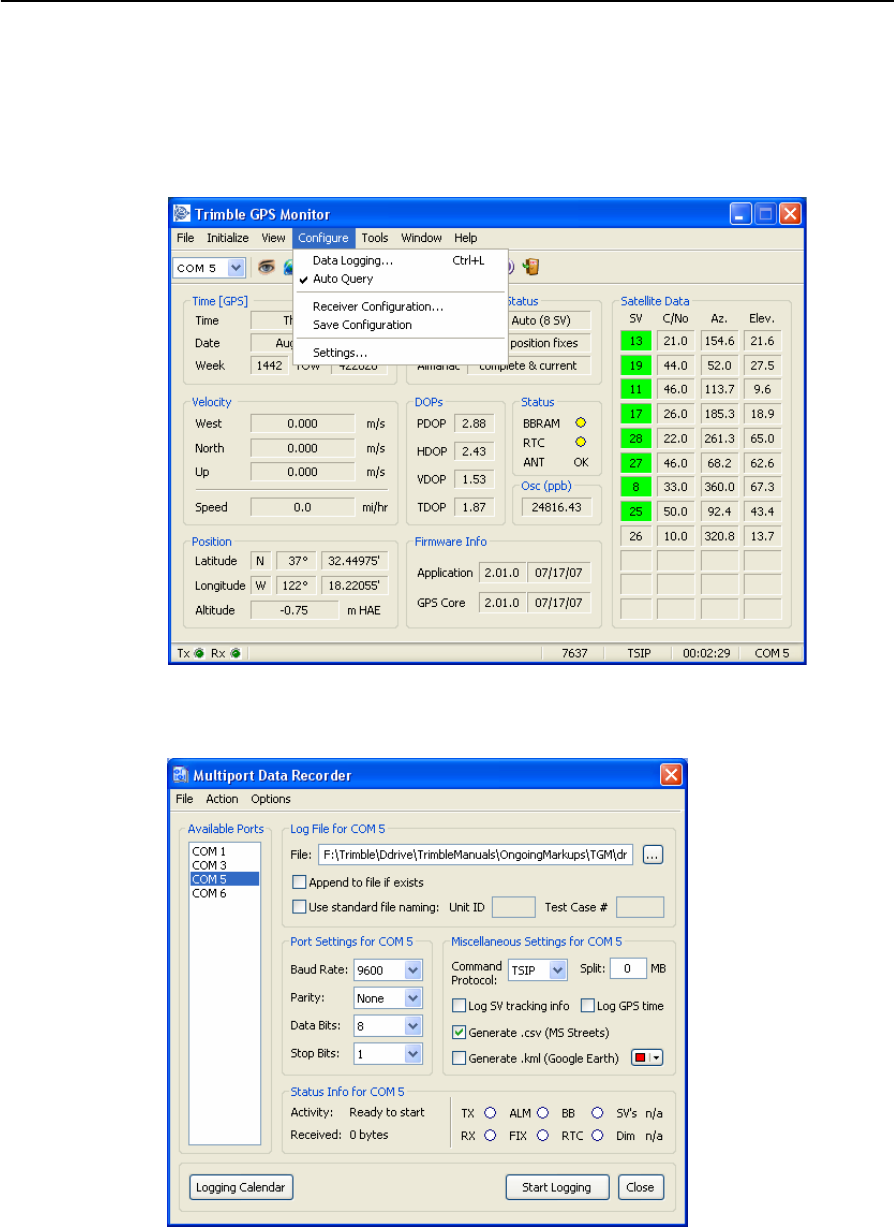Click the eye icon in GPS Monitor toolbar

click(267, 267)
